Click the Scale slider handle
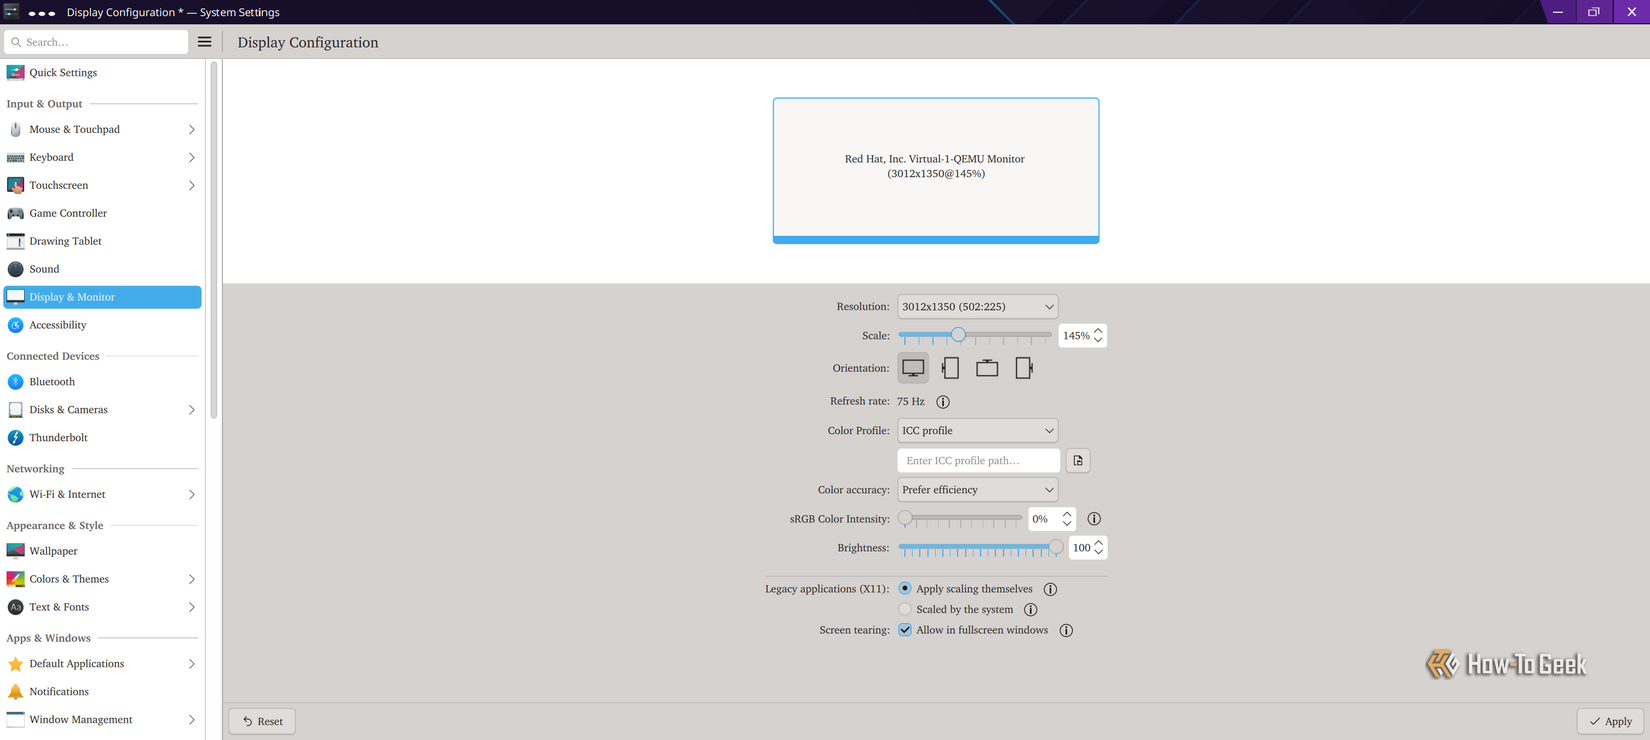The height and width of the screenshot is (740, 1650). coord(958,335)
